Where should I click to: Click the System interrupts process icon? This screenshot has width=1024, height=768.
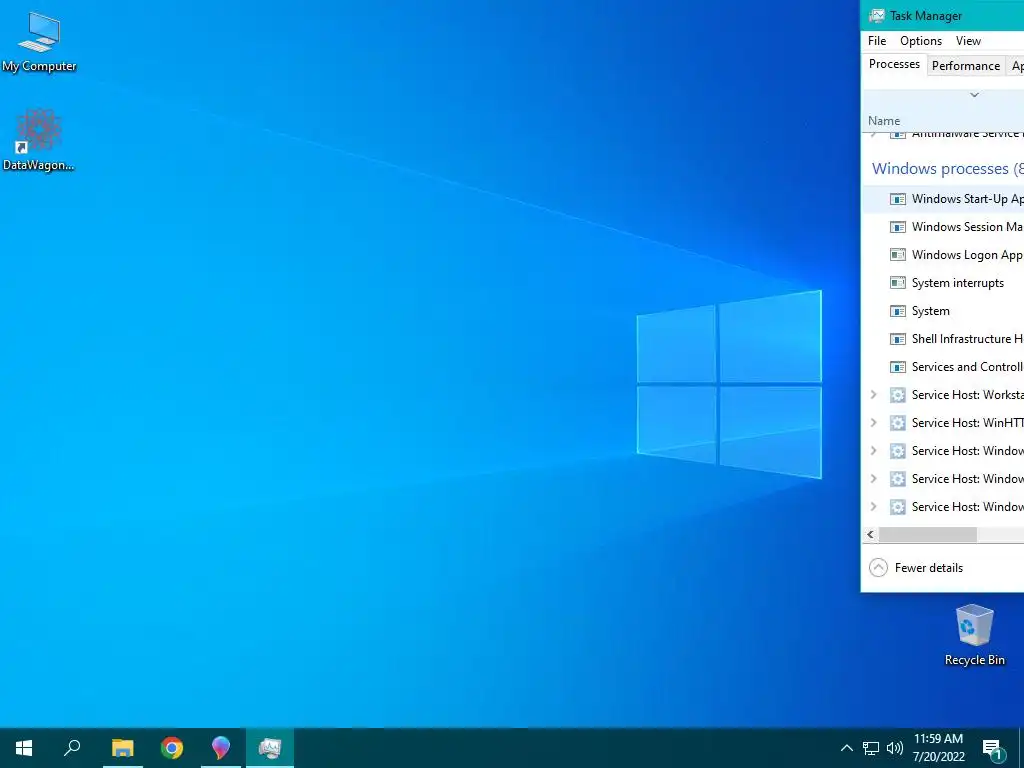[898, 283]
